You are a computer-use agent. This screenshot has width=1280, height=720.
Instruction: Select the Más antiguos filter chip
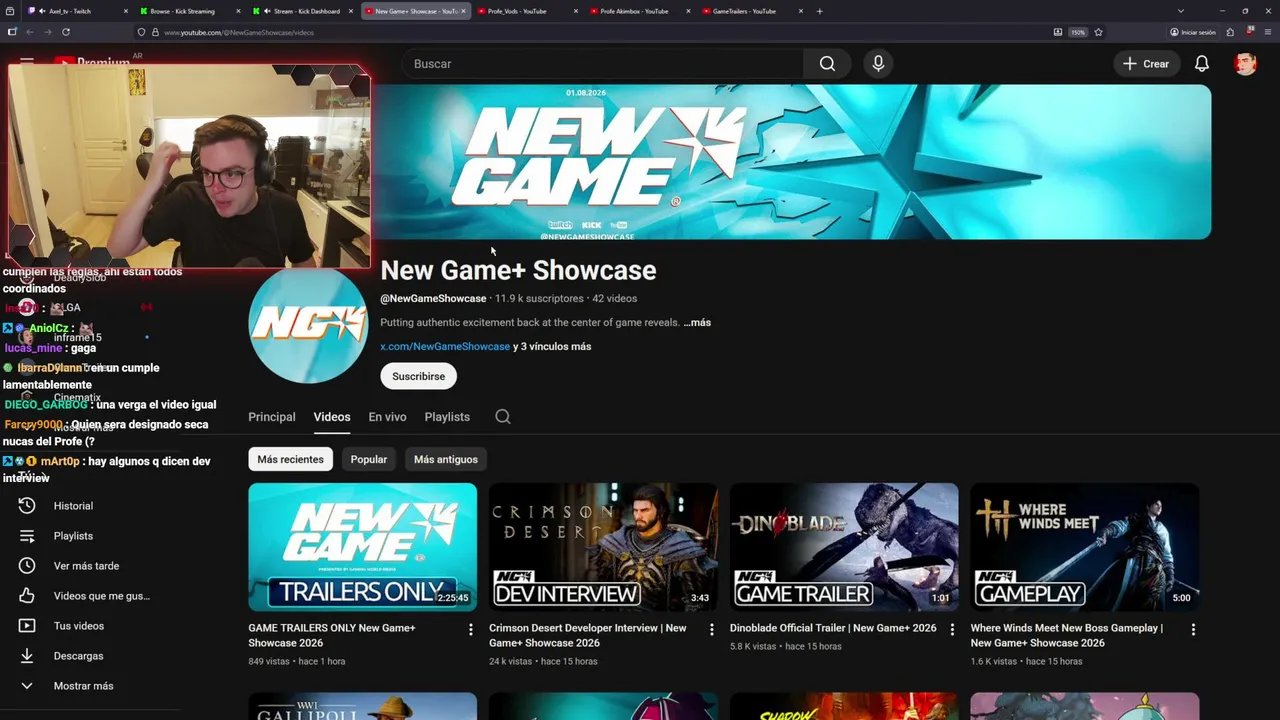pyautogui.click(x=446, y=459)
